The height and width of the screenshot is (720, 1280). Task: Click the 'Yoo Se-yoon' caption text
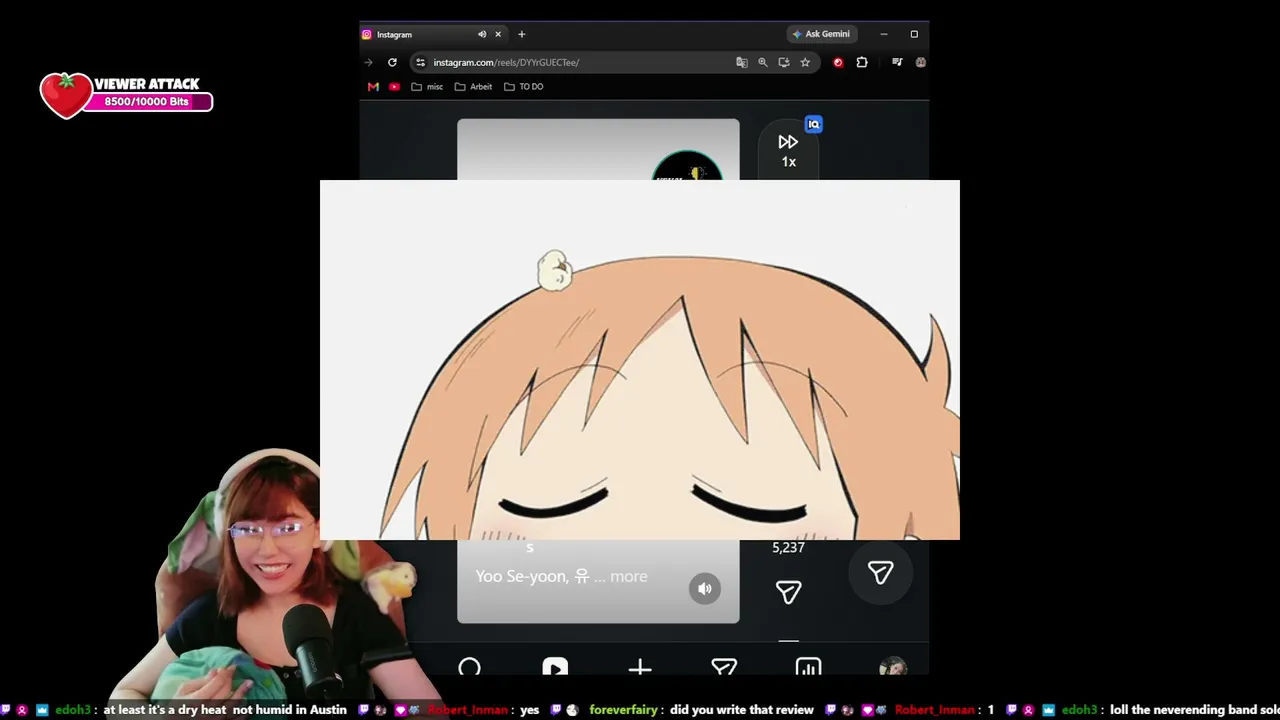522,577
